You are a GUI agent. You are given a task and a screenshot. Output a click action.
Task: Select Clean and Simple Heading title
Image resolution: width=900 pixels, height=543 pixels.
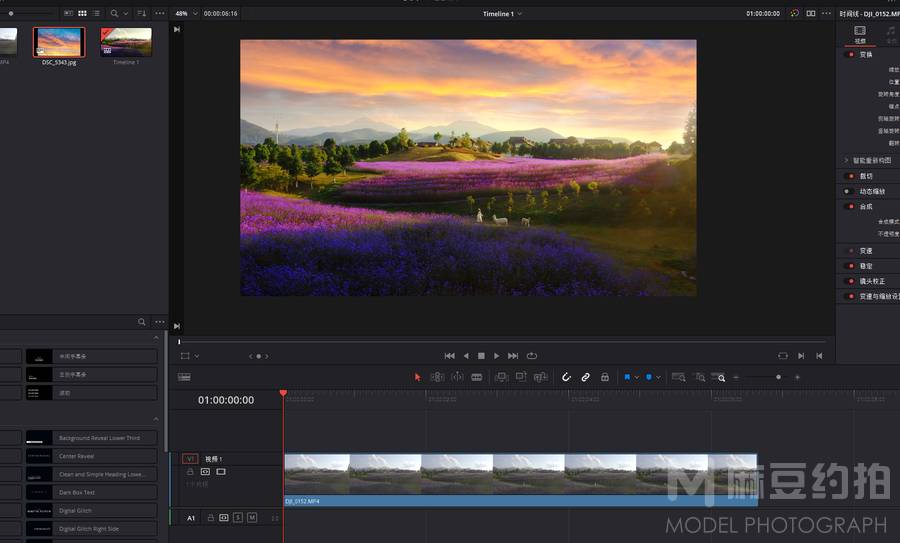91,474
